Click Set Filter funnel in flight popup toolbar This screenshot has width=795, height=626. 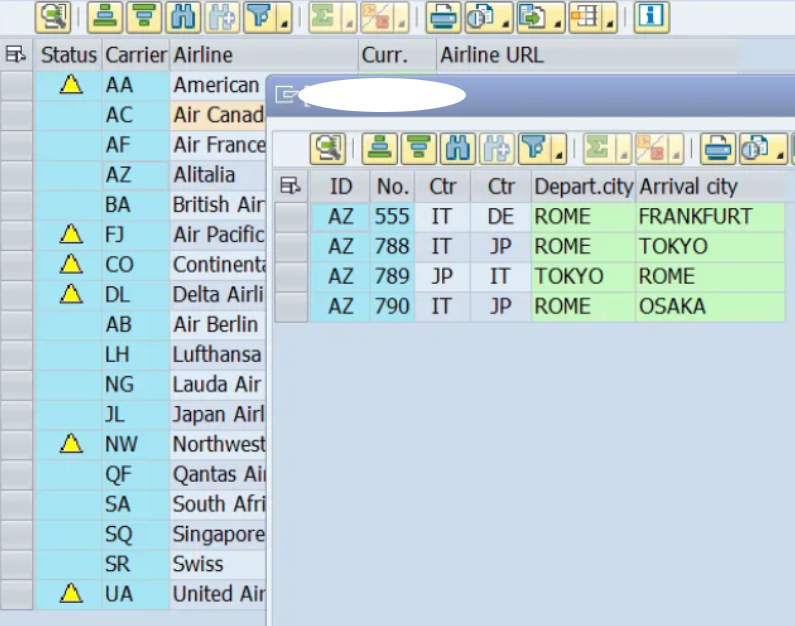535,149
